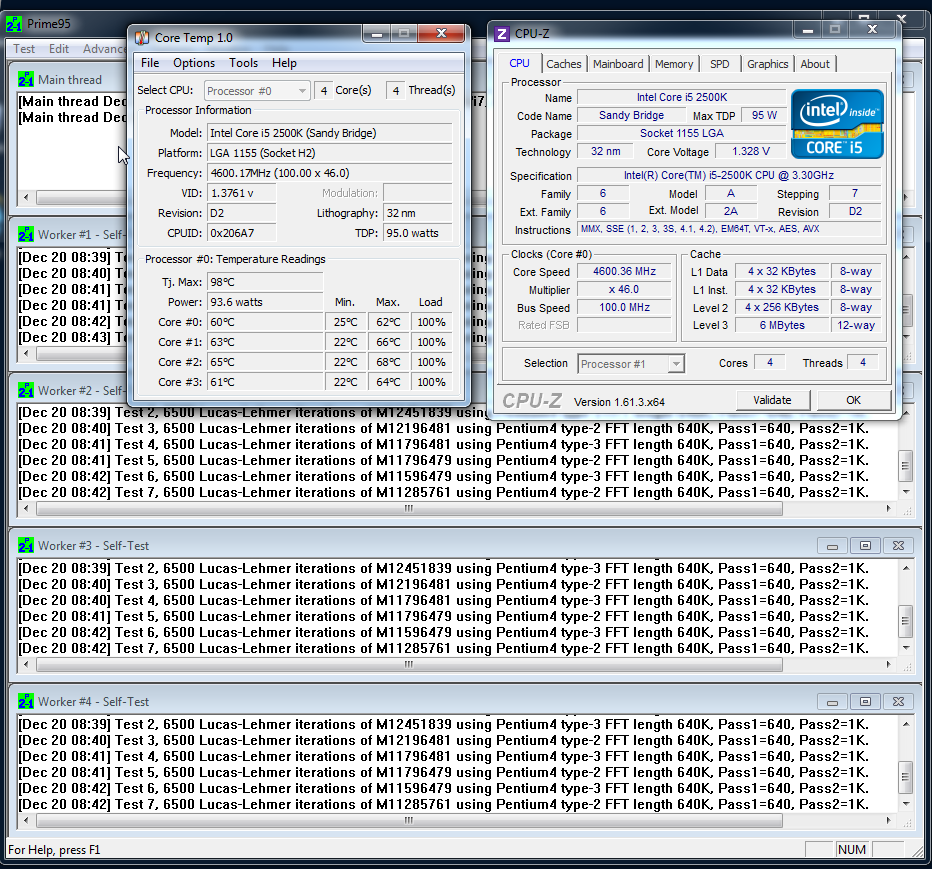
Task: Open the Selection Processor #1 dropdown in CPU-Z
Action: coord(631,364)
